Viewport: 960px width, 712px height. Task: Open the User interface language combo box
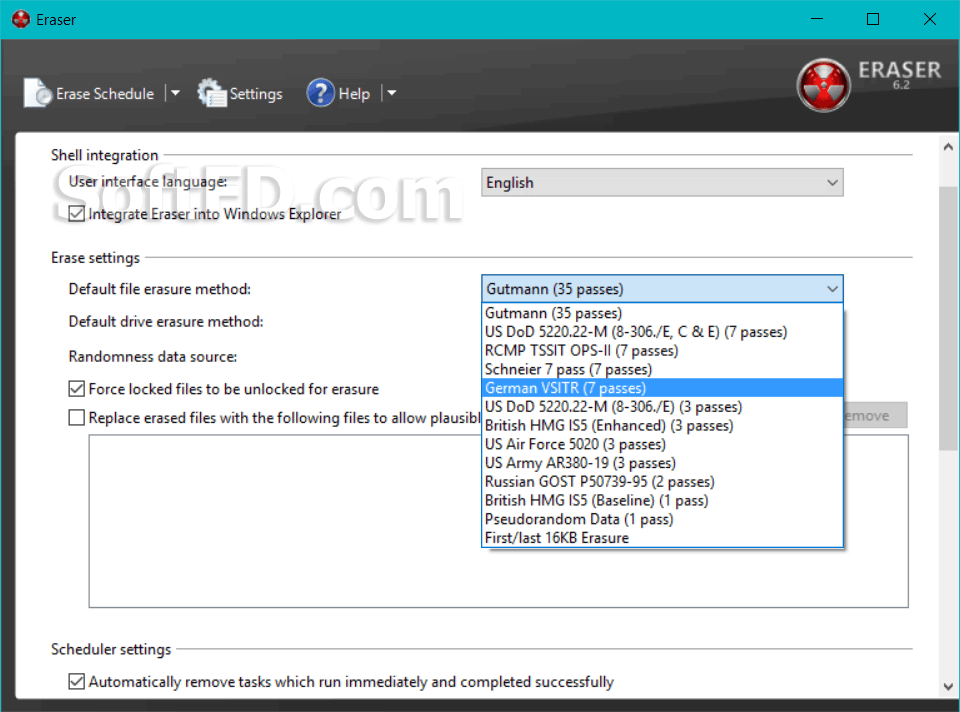coord(662,182)
